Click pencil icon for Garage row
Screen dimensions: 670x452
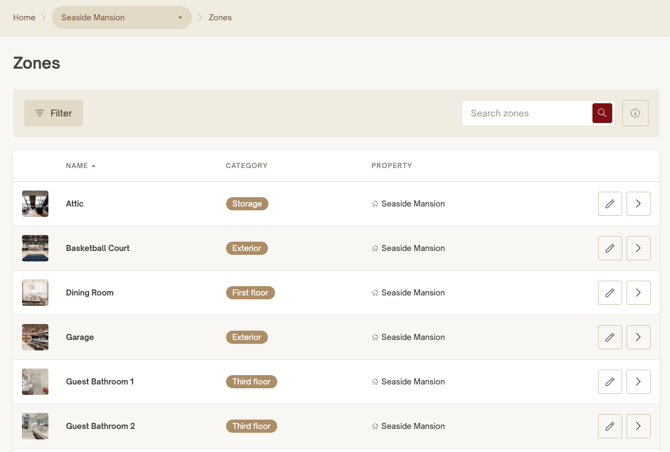pyautogui.click(x=610, y=337)
